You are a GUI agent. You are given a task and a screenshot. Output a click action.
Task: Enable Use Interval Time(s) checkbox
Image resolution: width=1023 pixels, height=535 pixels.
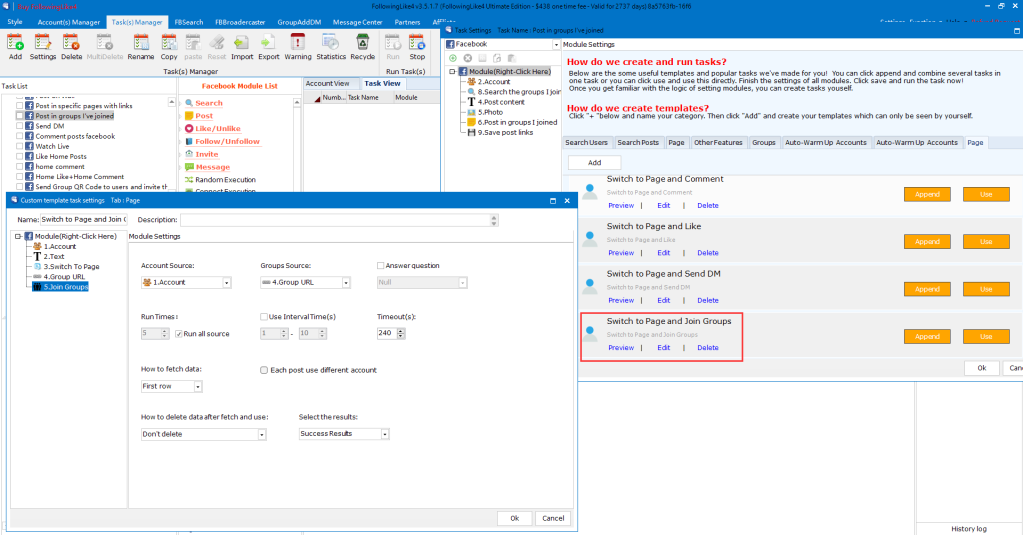[x=264, y=317]
